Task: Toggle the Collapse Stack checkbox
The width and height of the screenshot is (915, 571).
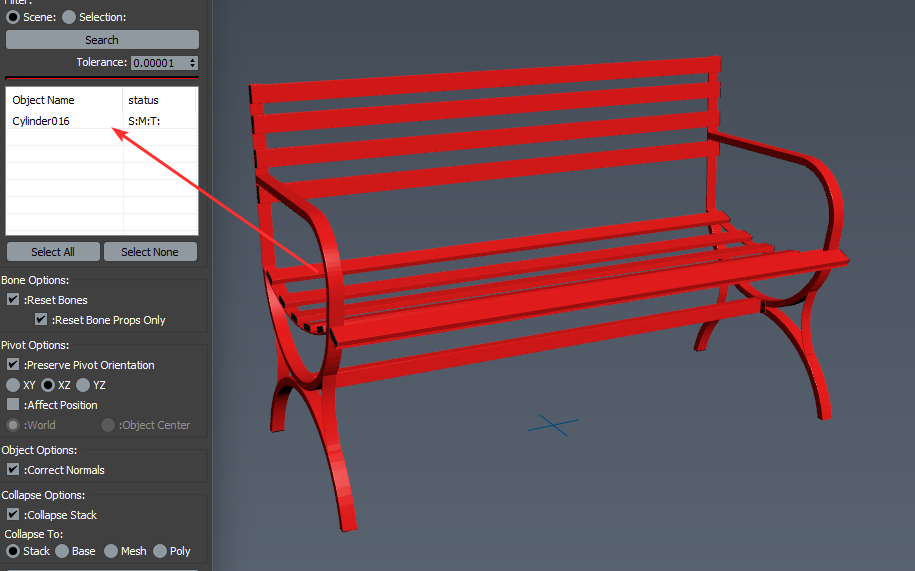Action: point(13,514)
